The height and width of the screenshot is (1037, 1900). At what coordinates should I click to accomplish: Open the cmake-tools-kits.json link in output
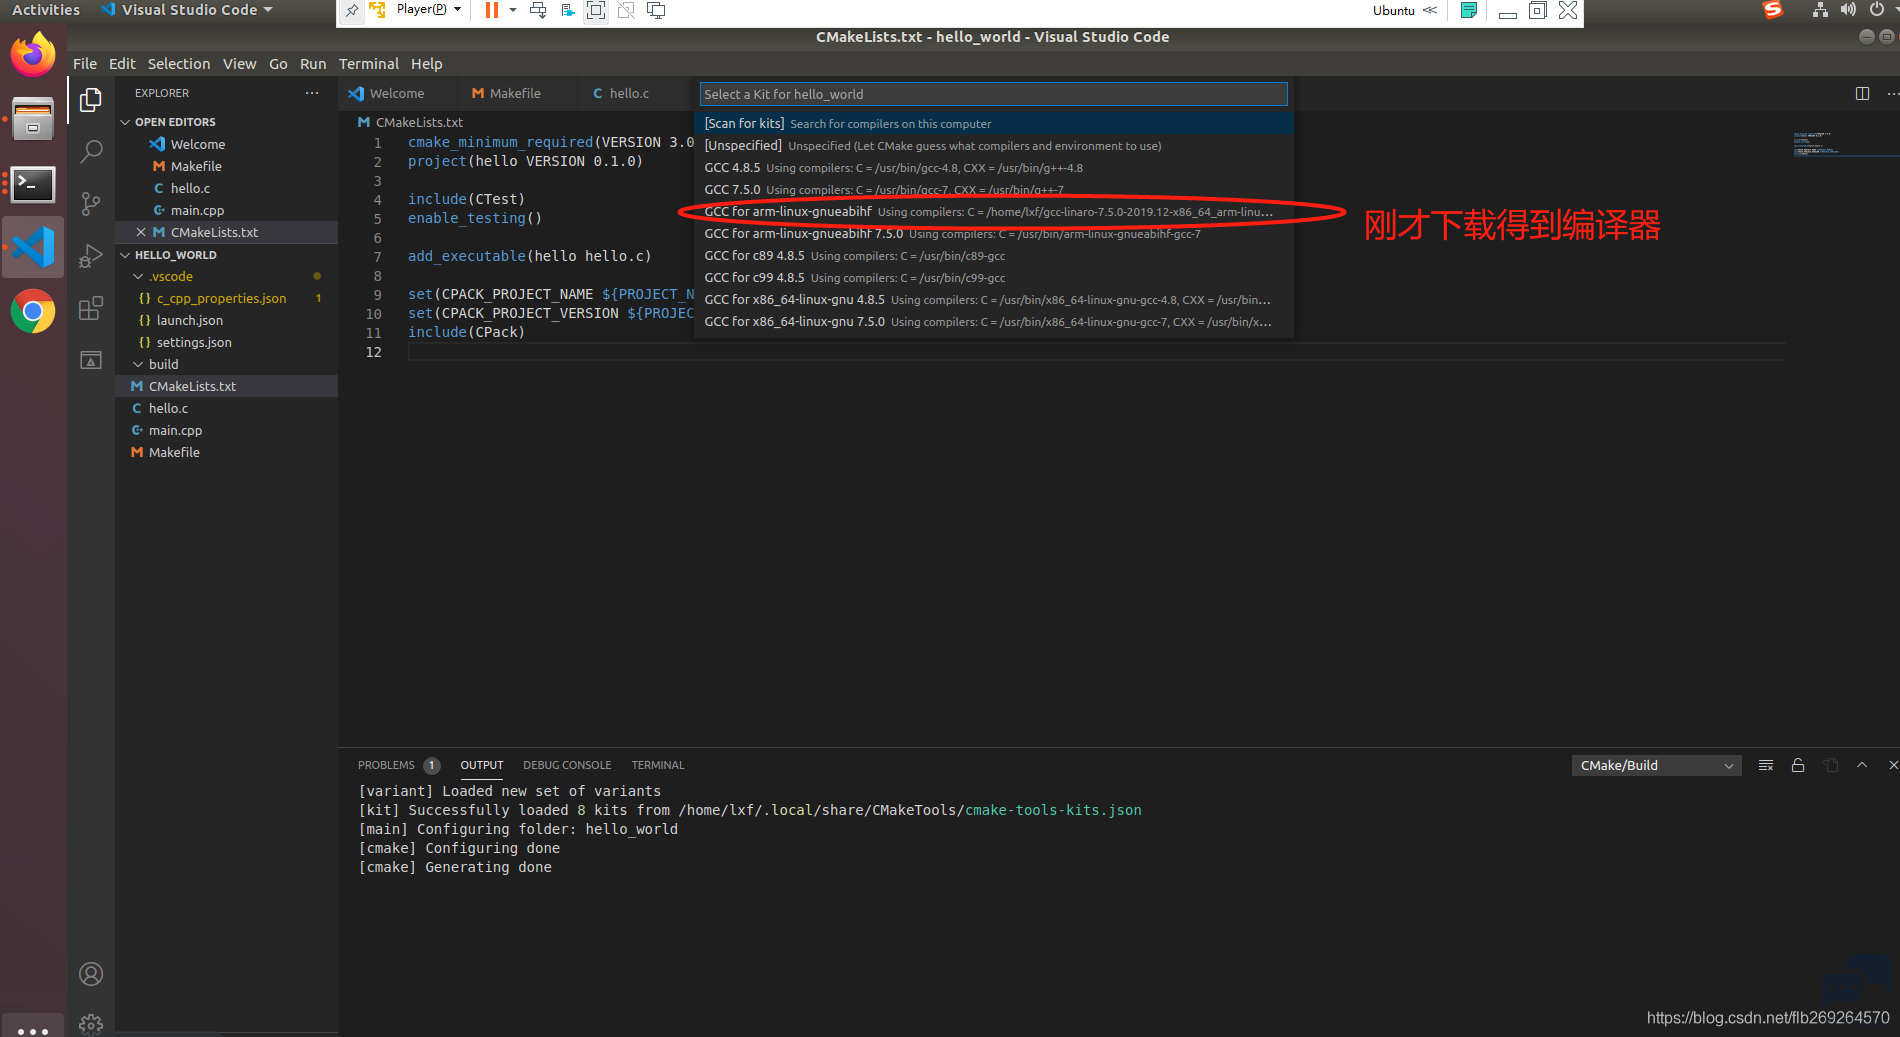click(x=1053, y=811)
